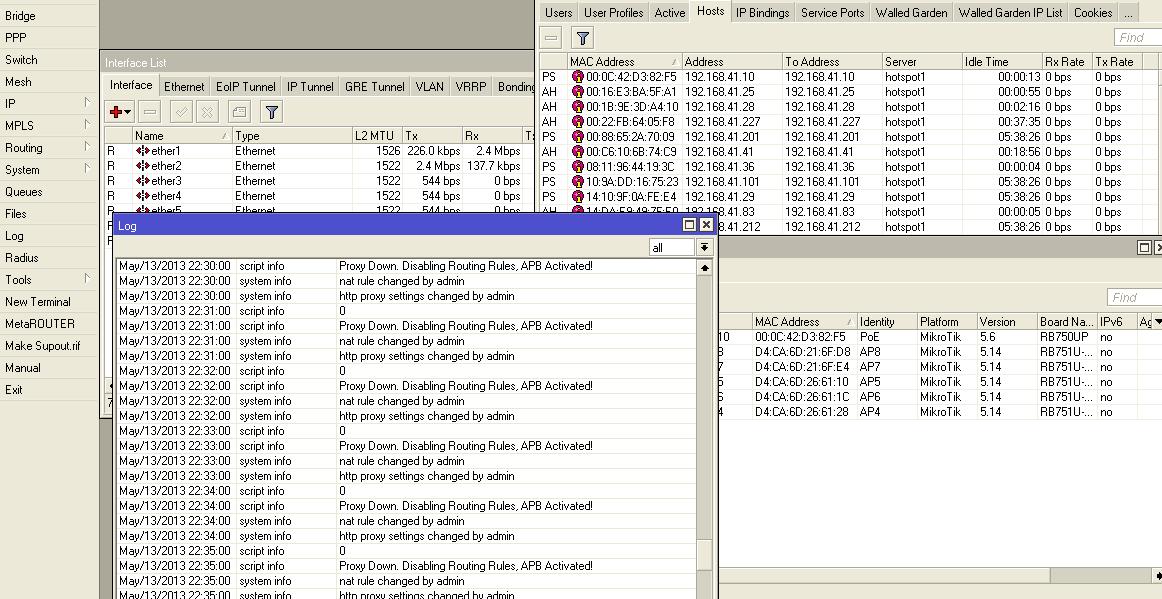The image size is (1162, 599).
Task: Switch to the Walled Garden tab
Action: (912, 13)
